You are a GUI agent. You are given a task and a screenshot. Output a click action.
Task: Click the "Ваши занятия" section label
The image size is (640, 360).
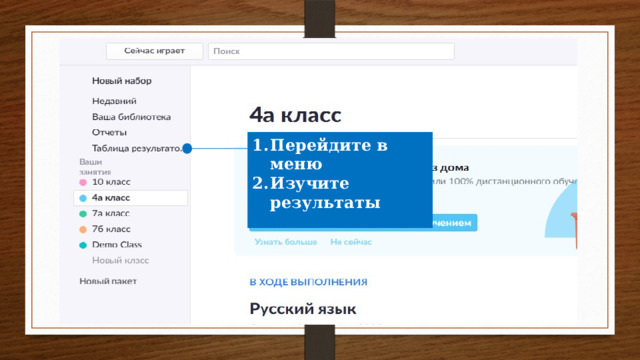[x=95, y=167]
